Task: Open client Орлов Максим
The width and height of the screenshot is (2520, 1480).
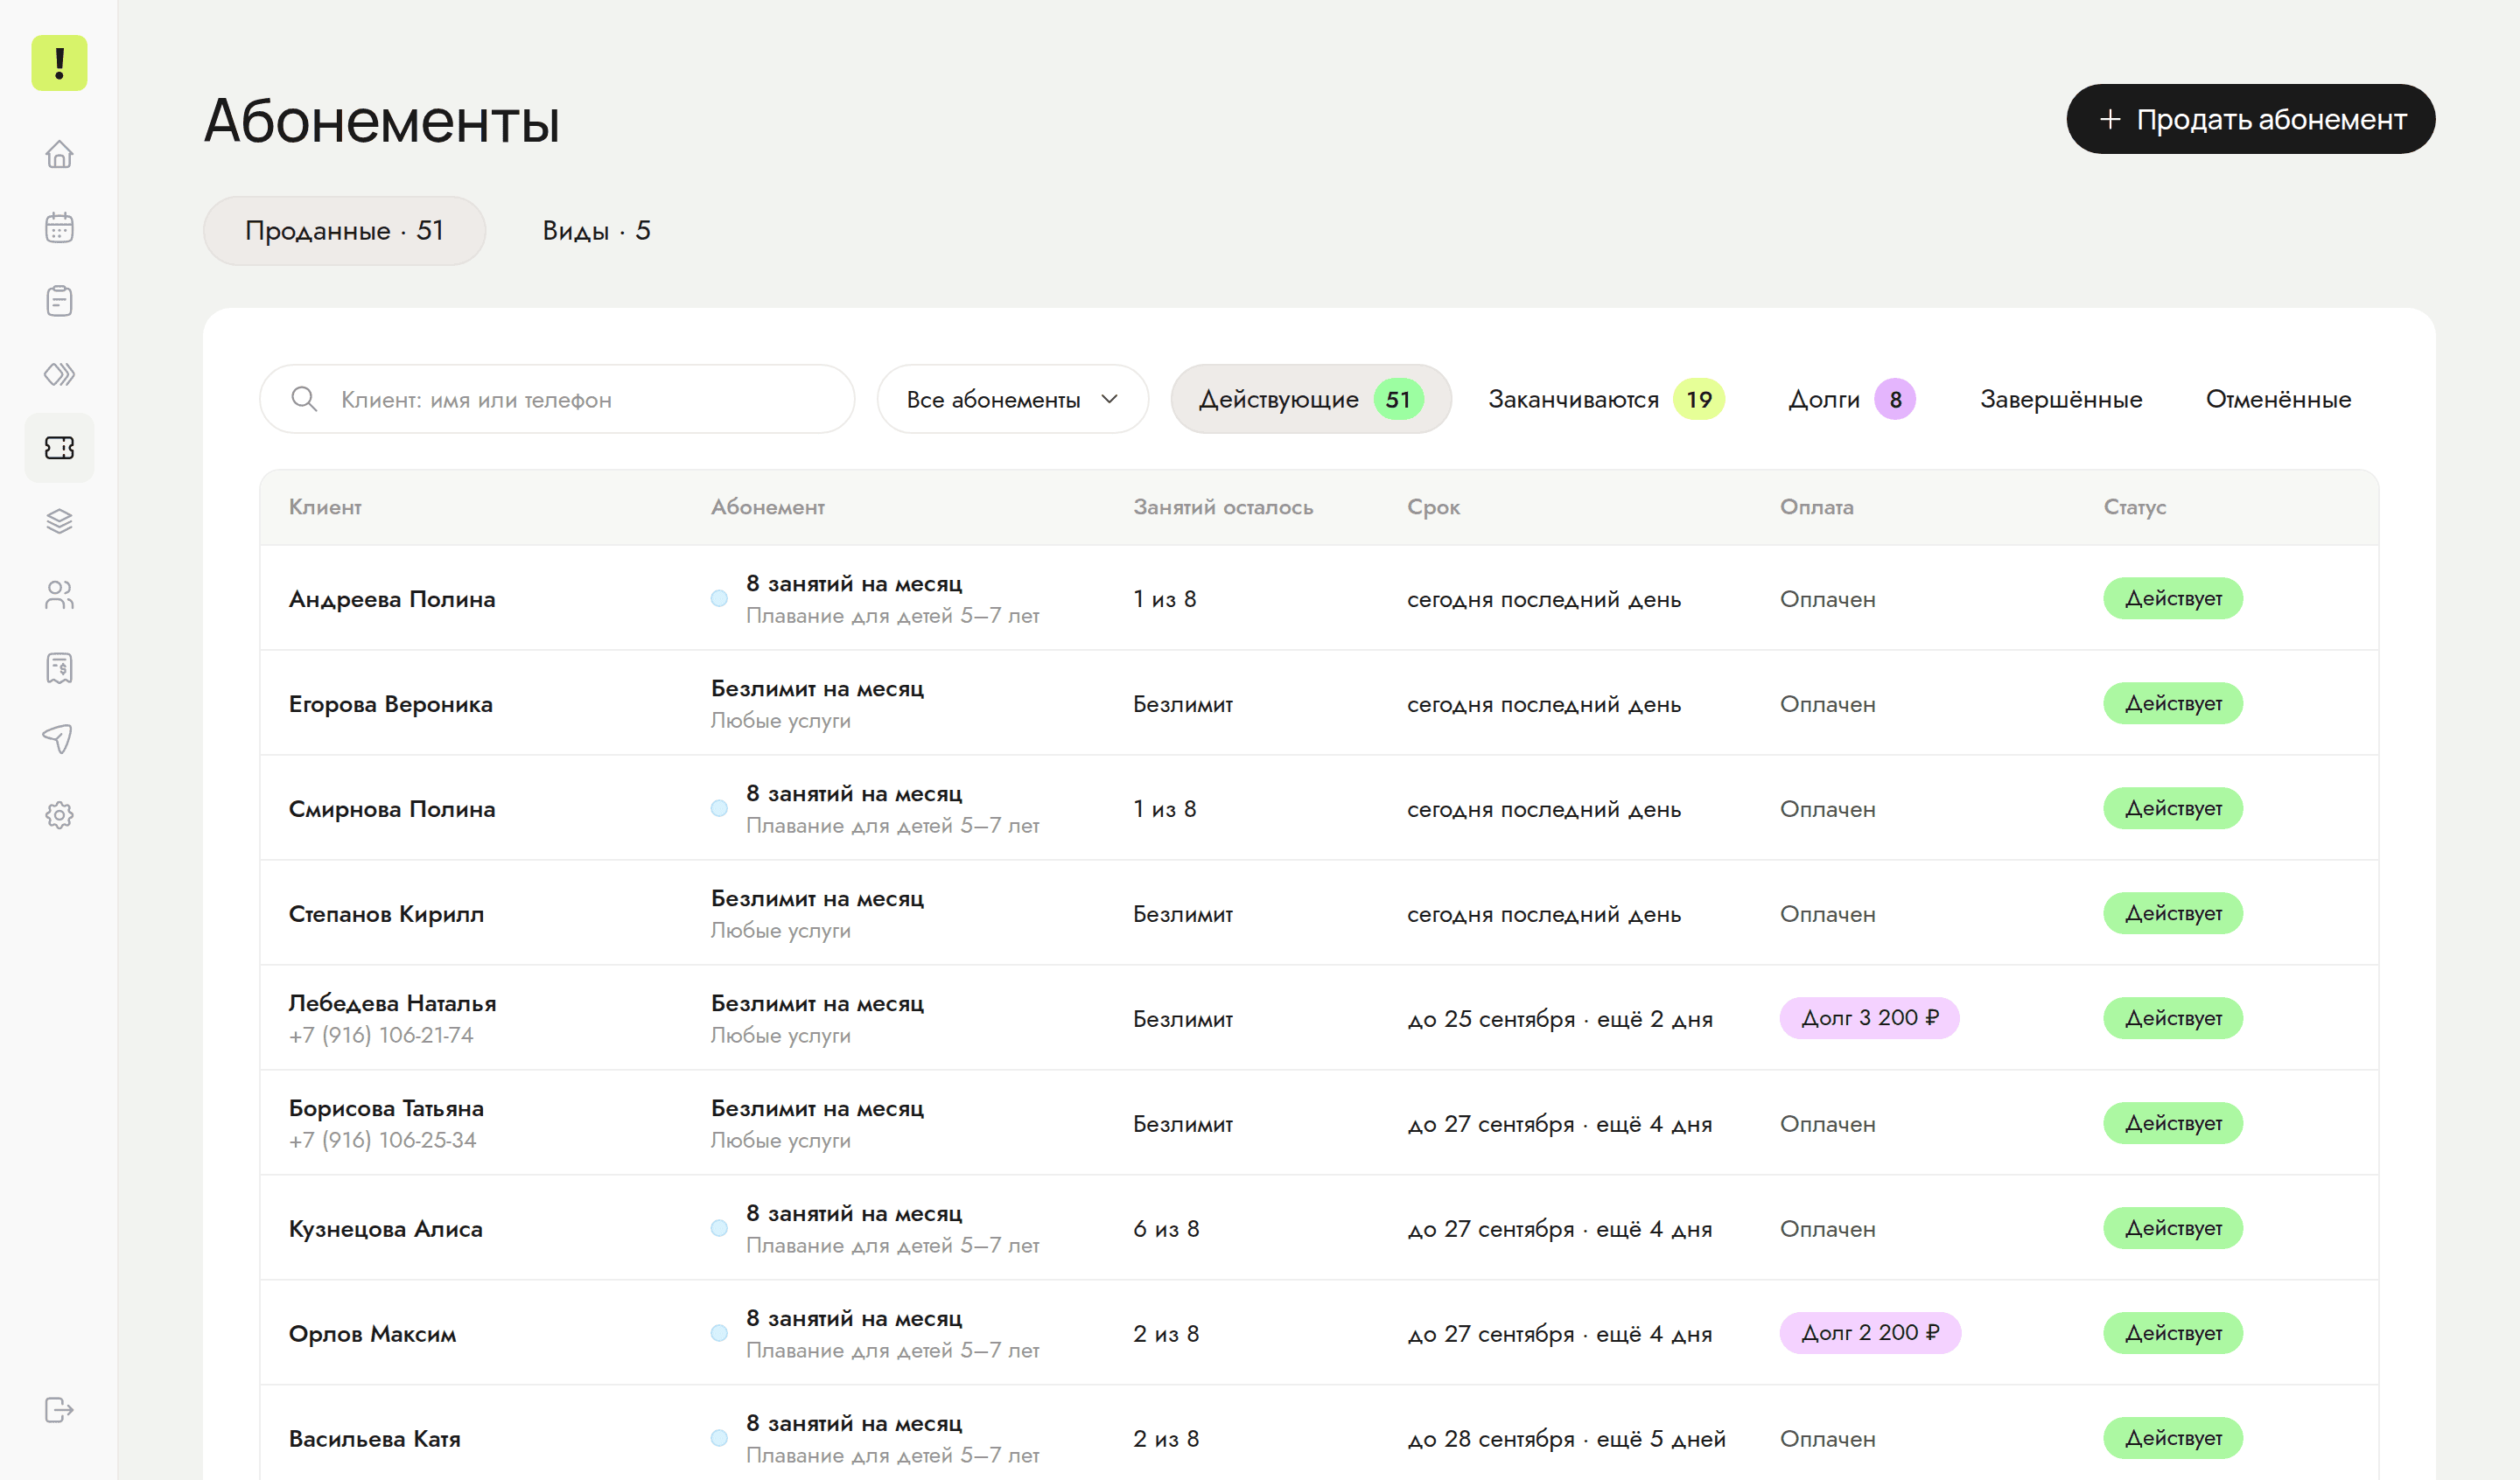Action: (372, 1334)
